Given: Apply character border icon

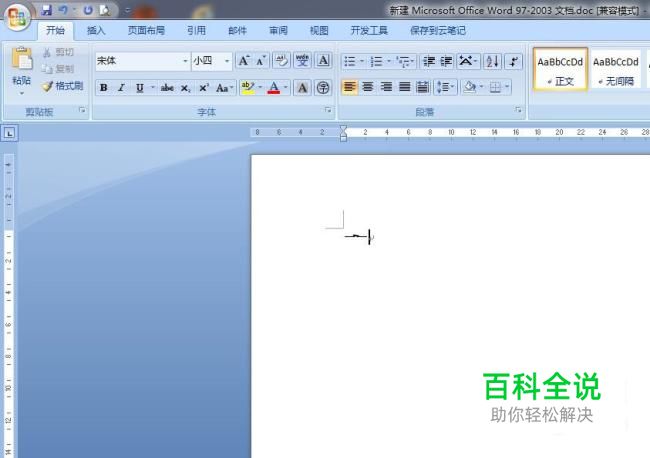Looking at the screenshot, I should pyautogui.click(x=323, y=61).
